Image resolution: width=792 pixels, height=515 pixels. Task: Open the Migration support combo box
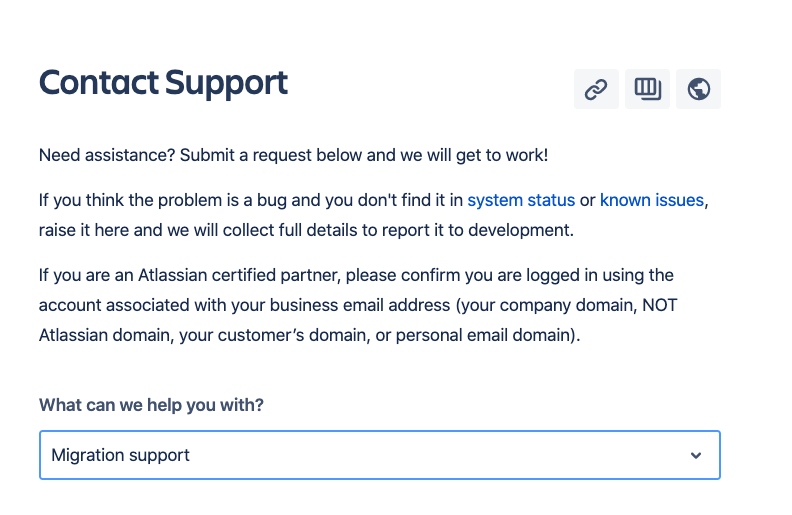[x=380, y=455]
